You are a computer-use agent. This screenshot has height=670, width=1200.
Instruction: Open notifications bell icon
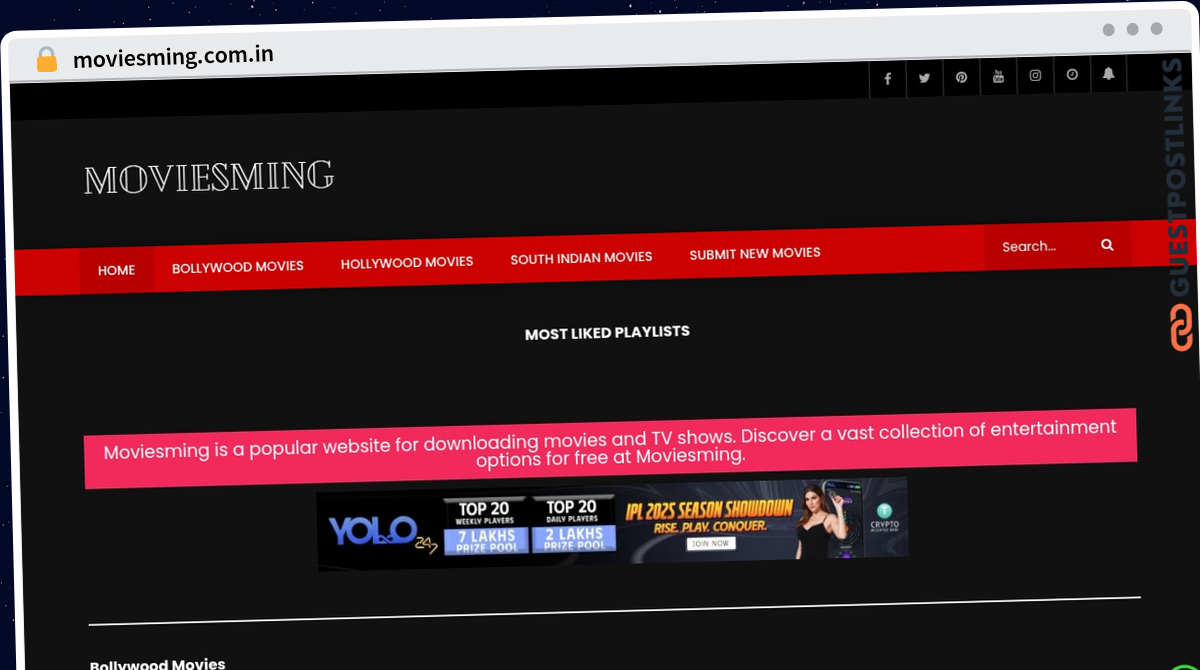[x=1109, y=73]
